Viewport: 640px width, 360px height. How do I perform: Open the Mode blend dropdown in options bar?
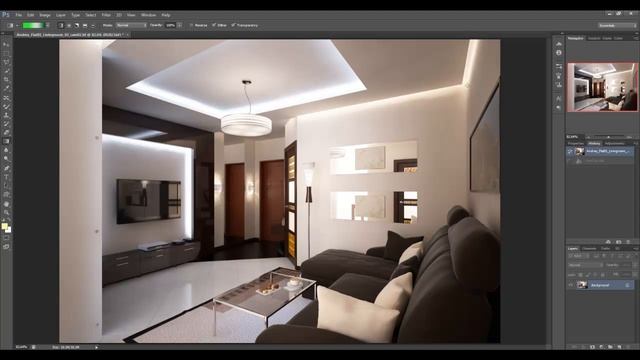click(131, 25)
